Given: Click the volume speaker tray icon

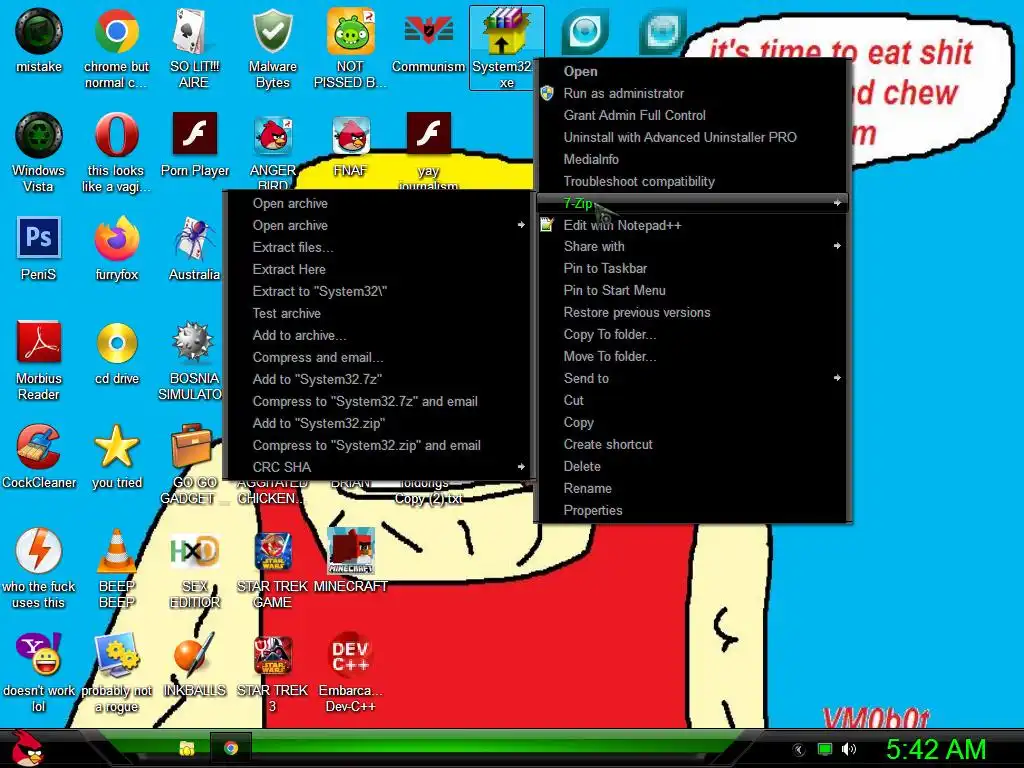Looking at the screenshot, I should pos(848,749).
